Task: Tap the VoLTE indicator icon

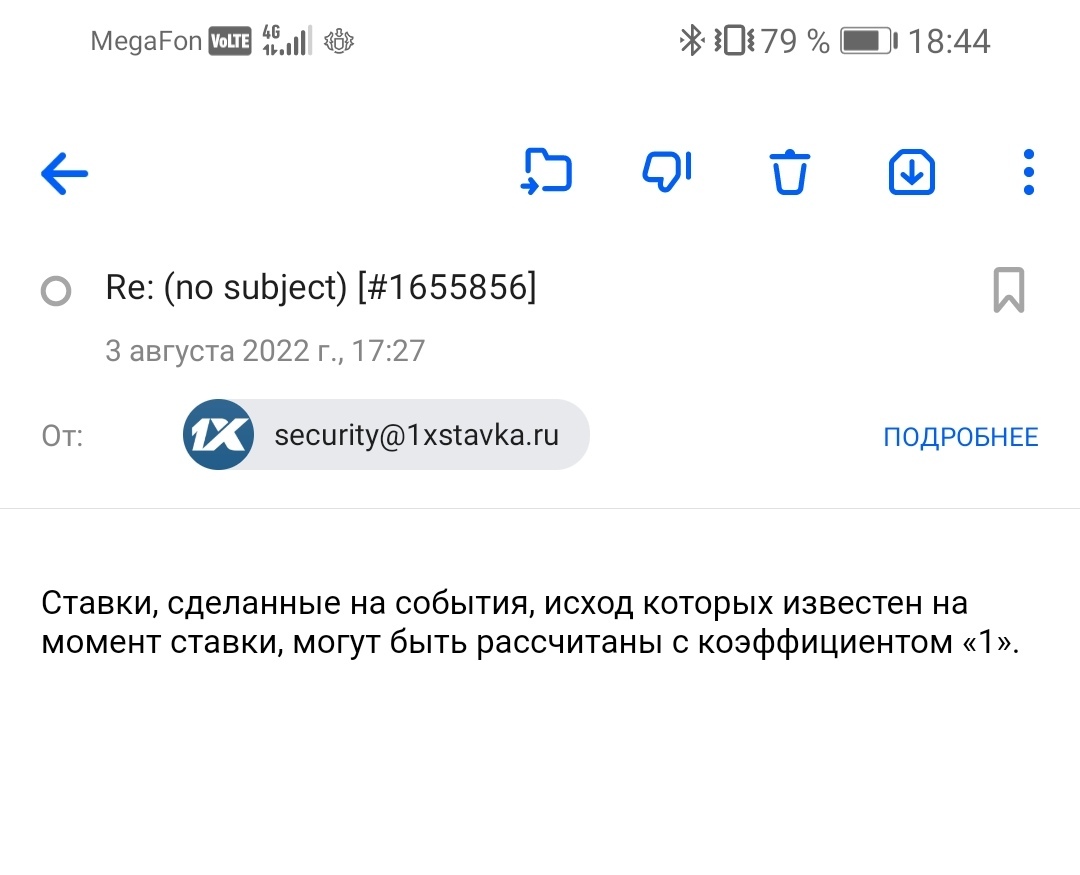Action: point(230,41)
